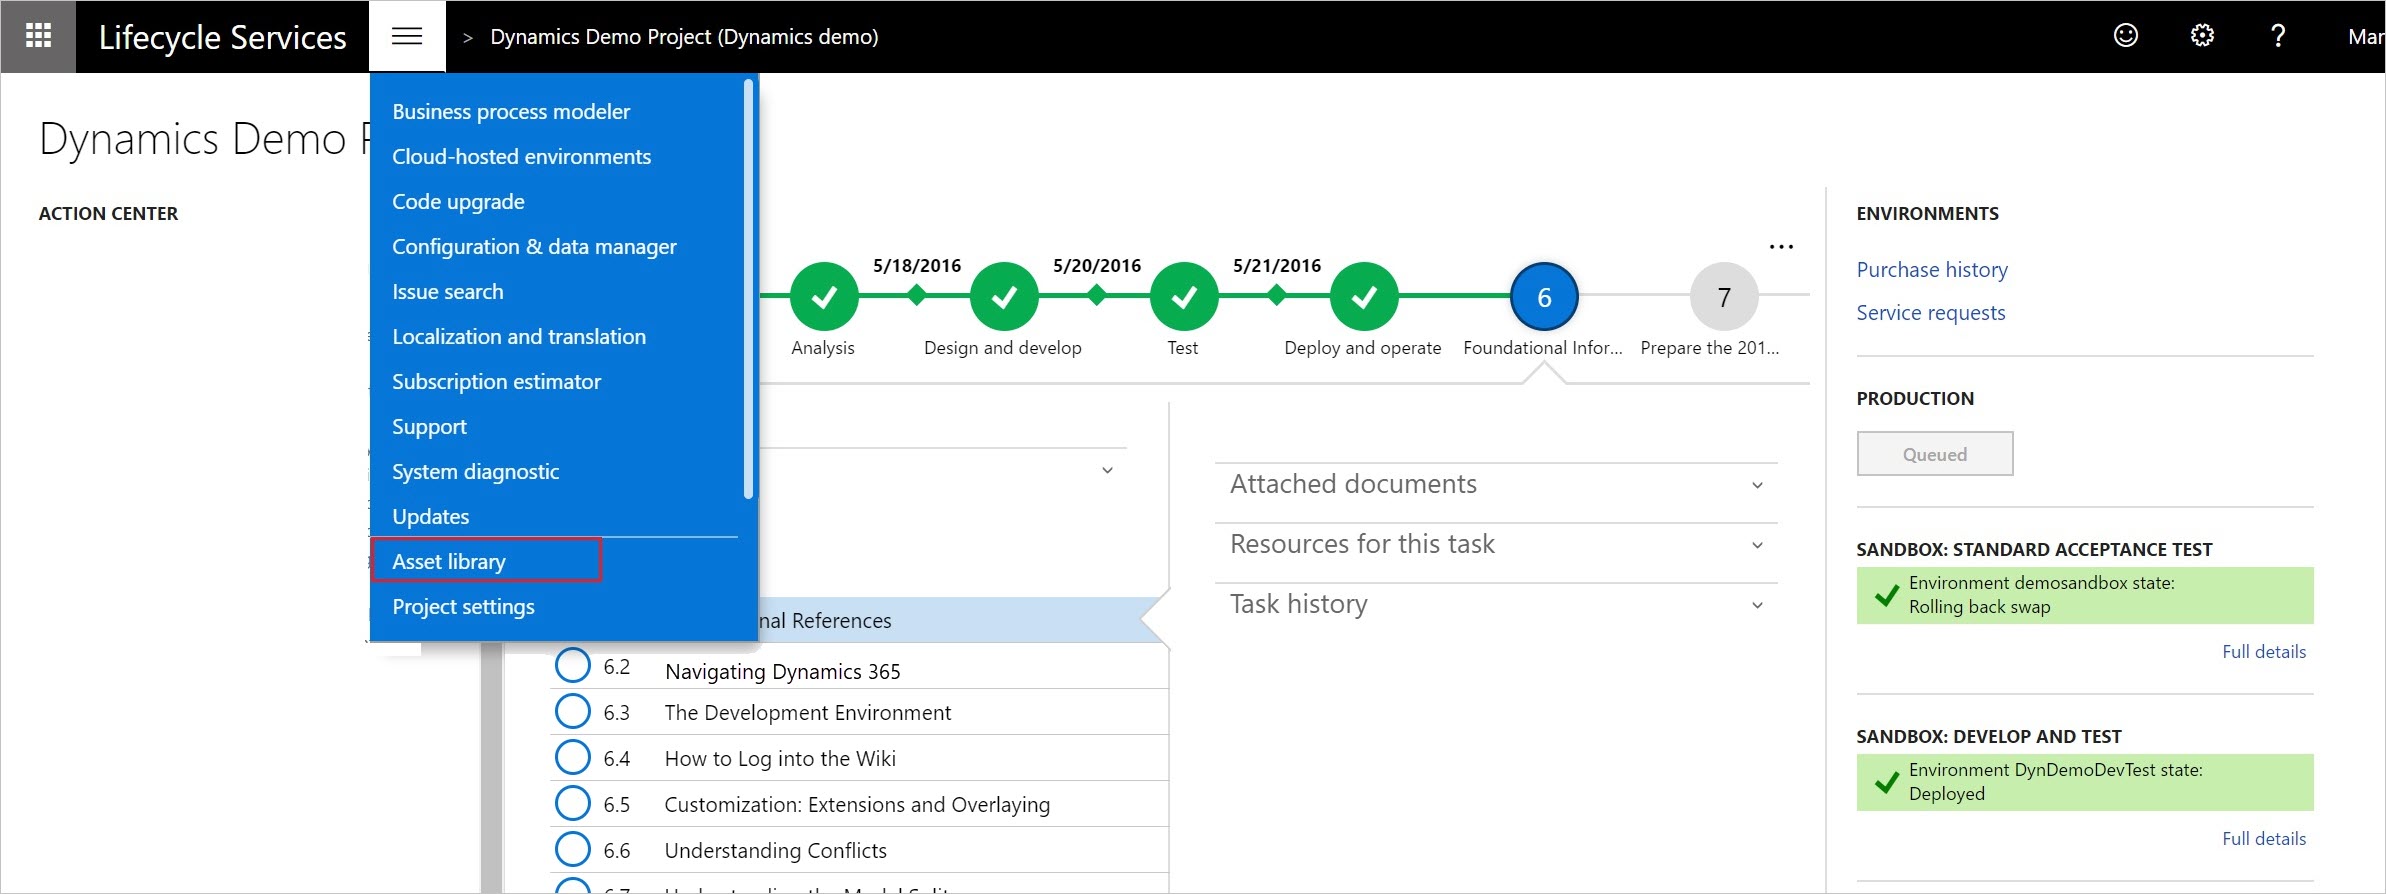Open Cloud-hosted environments menu item
Viewport: 2386px width, 894px height.
click(521, 157)
